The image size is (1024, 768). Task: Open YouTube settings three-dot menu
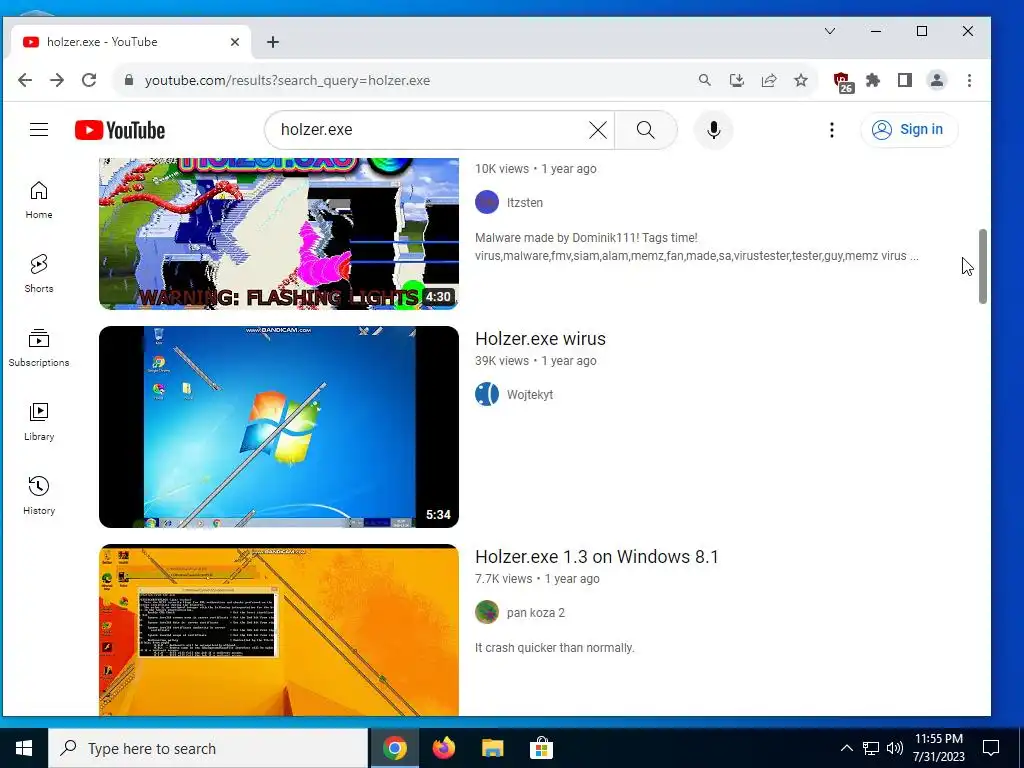pyautogui.click(x=831, y=130)
